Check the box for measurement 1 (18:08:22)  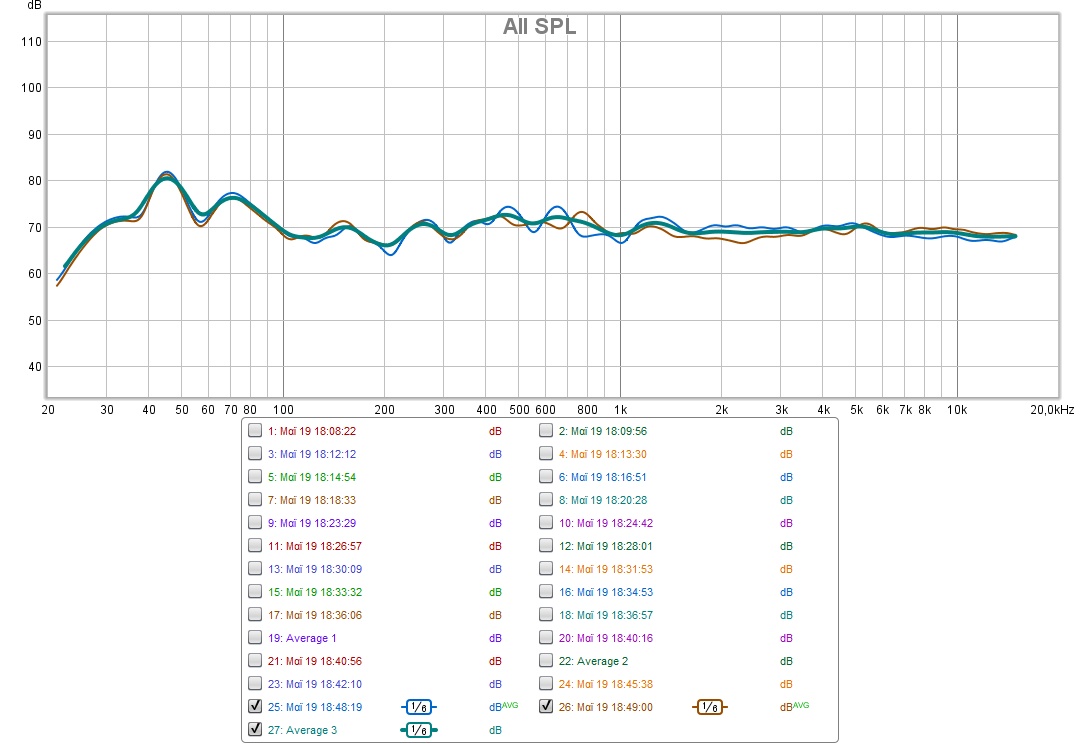pos(255,431)
